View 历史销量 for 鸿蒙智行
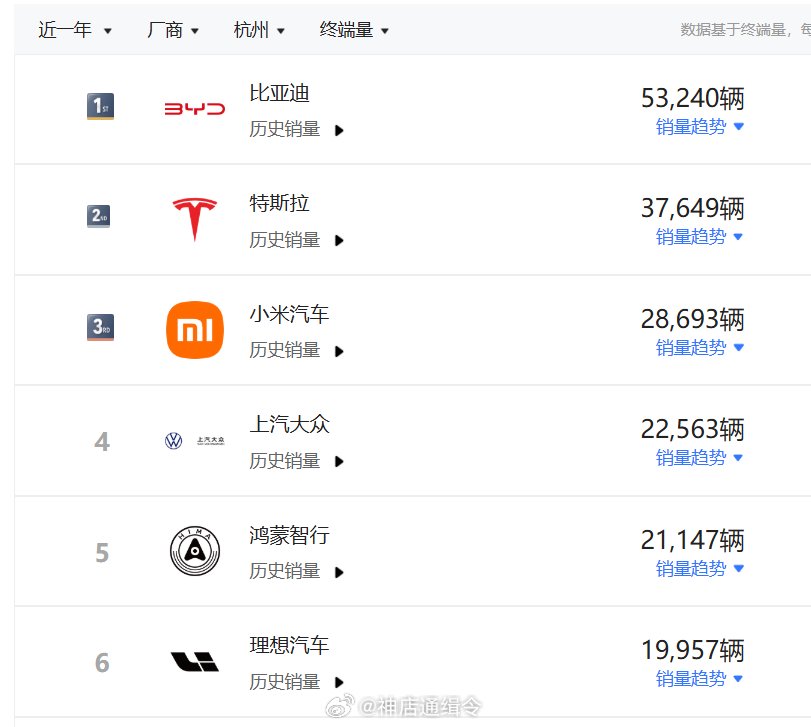Viewport: 811px width, 727px height. coord(296,571)
